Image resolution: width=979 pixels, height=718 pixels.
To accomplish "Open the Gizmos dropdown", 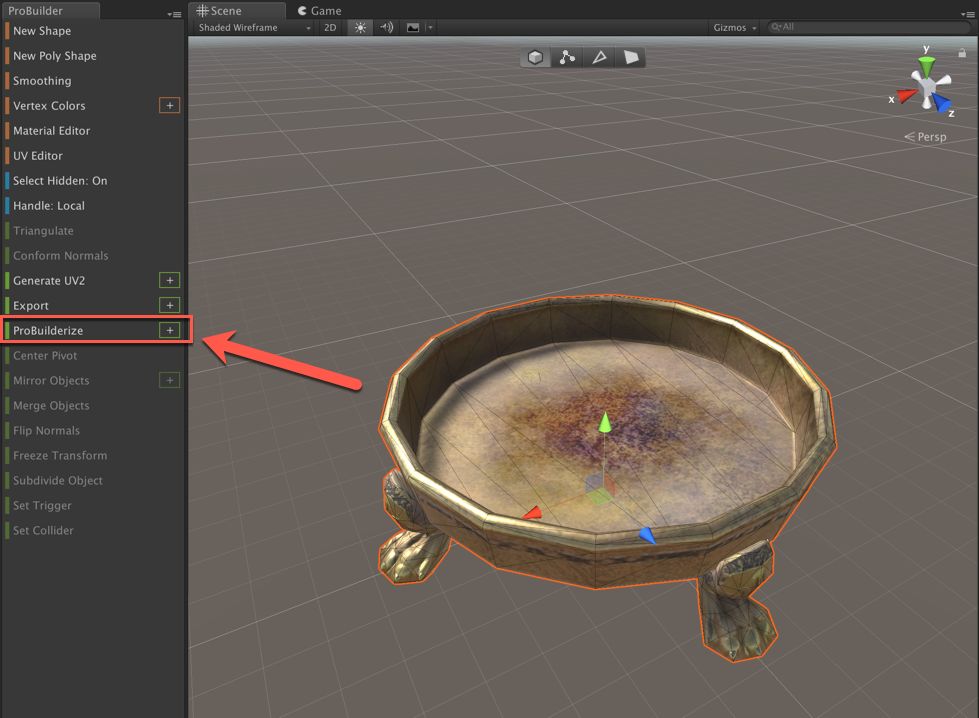I will [733, 27].
